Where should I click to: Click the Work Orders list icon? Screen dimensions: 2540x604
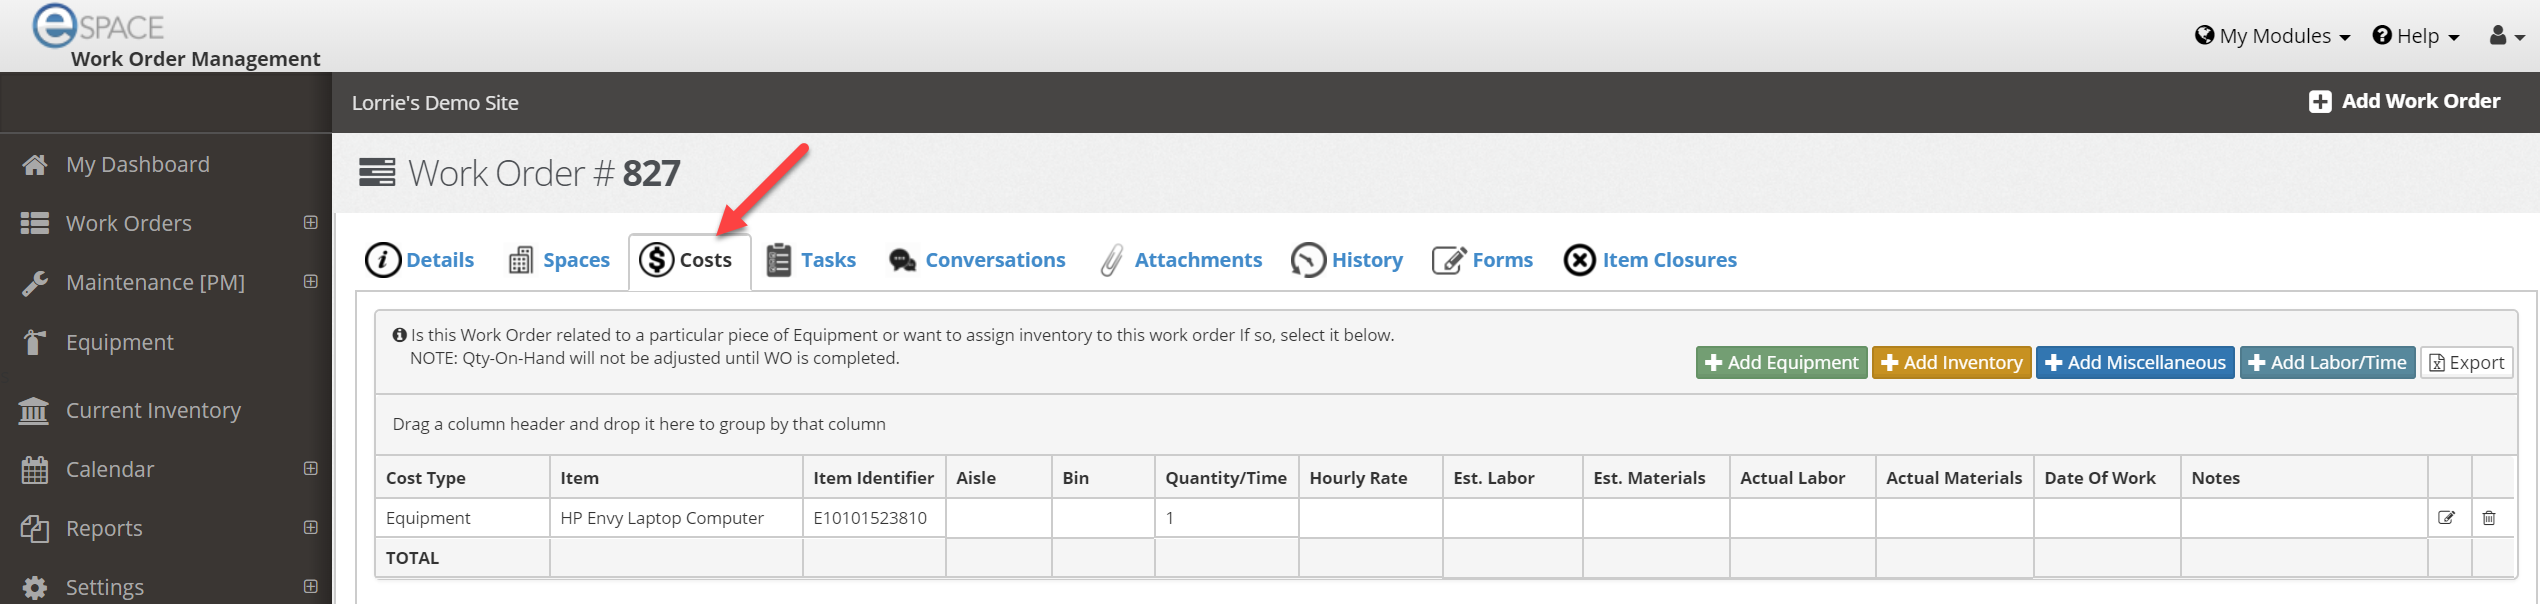(35, 223)
